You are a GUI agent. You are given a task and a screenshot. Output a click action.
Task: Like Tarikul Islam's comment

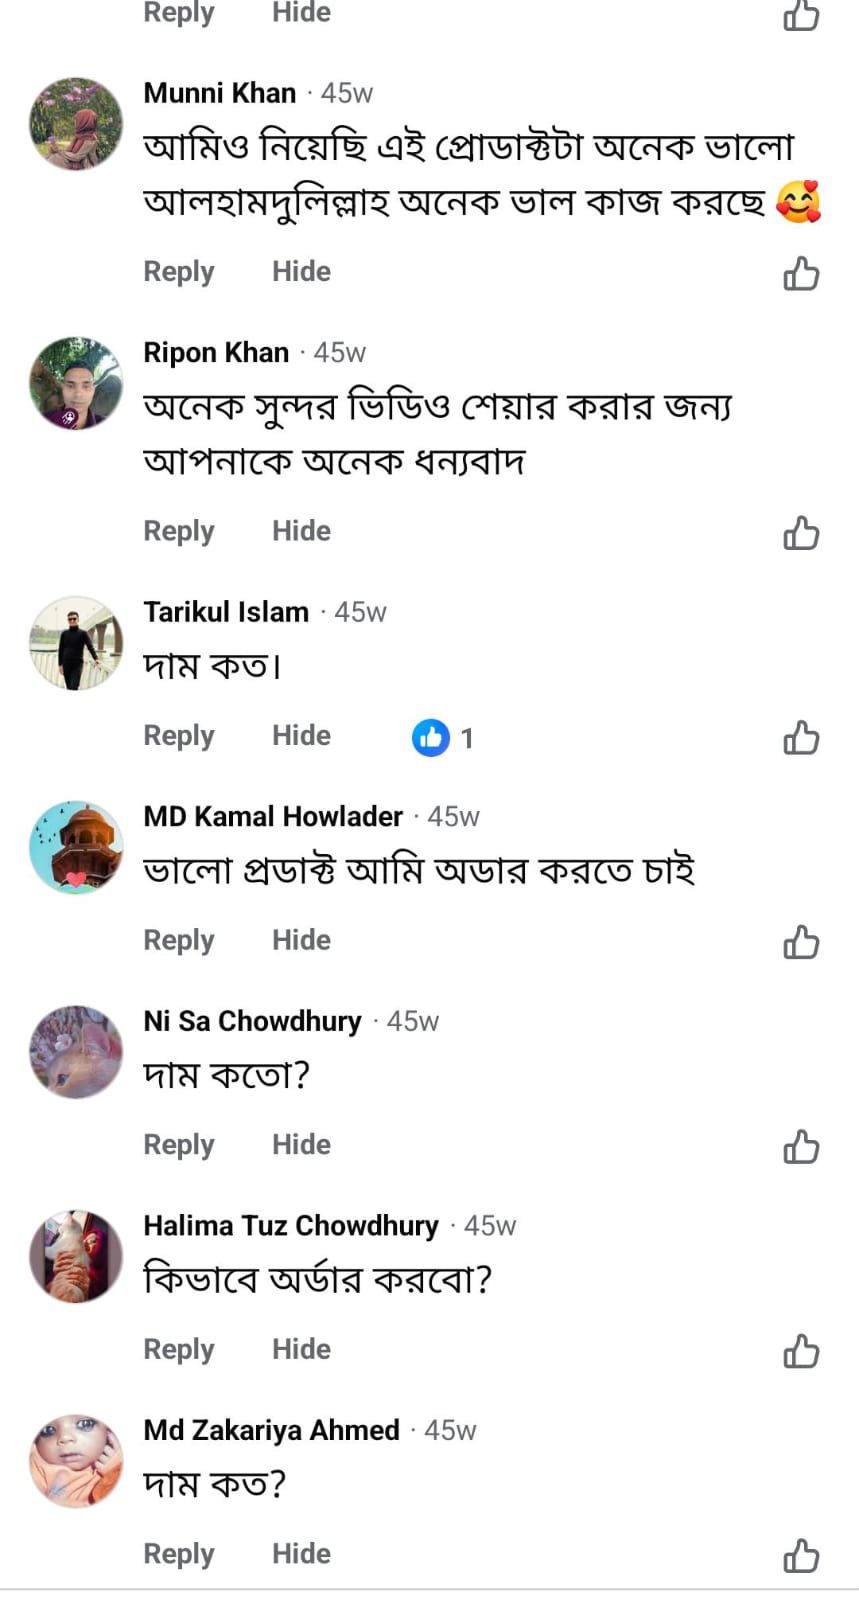tap(801, 738)
